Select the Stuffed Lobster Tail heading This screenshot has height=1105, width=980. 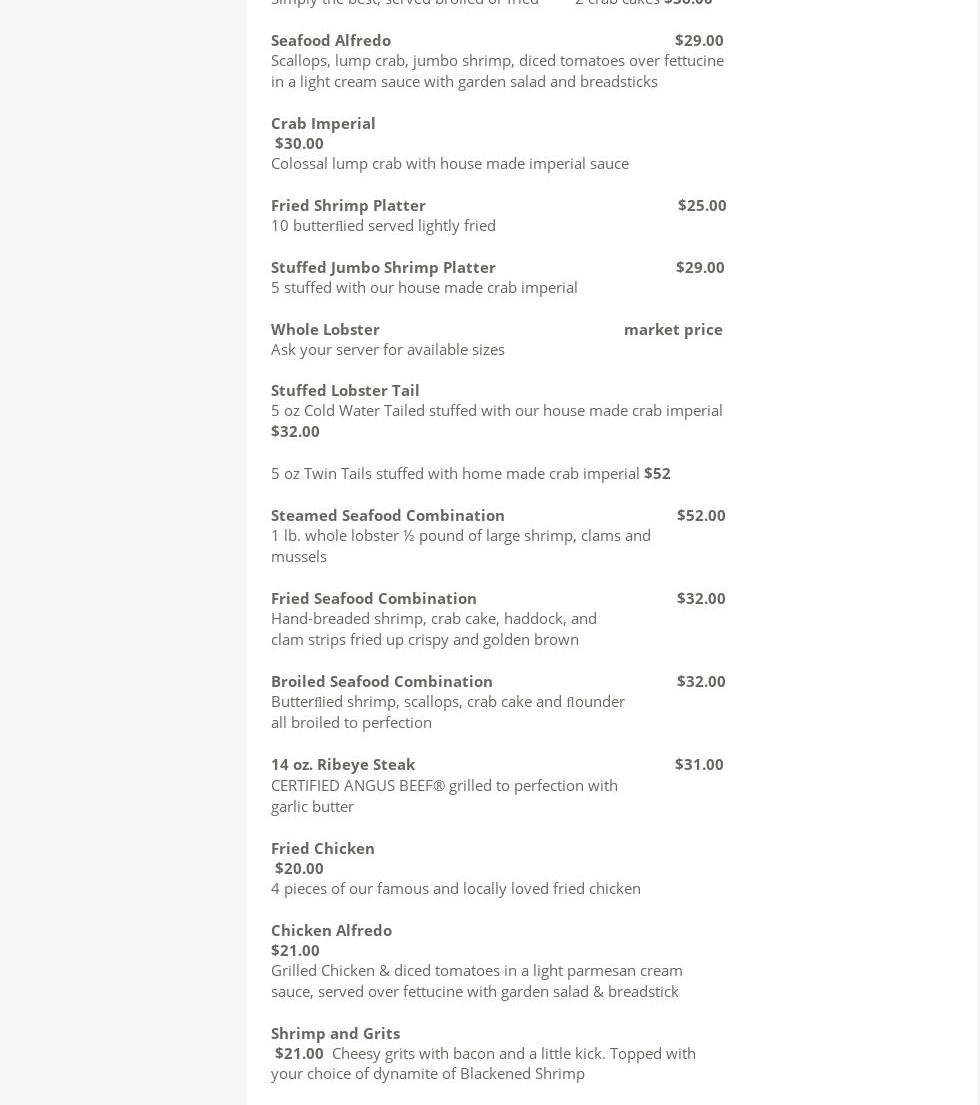pos(345,390)
